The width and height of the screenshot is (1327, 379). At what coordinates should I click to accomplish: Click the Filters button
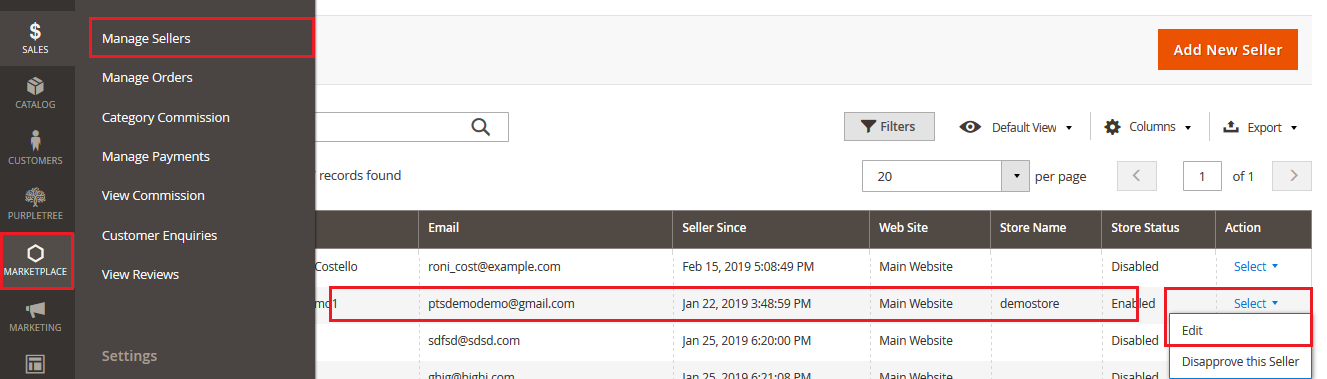889,127
